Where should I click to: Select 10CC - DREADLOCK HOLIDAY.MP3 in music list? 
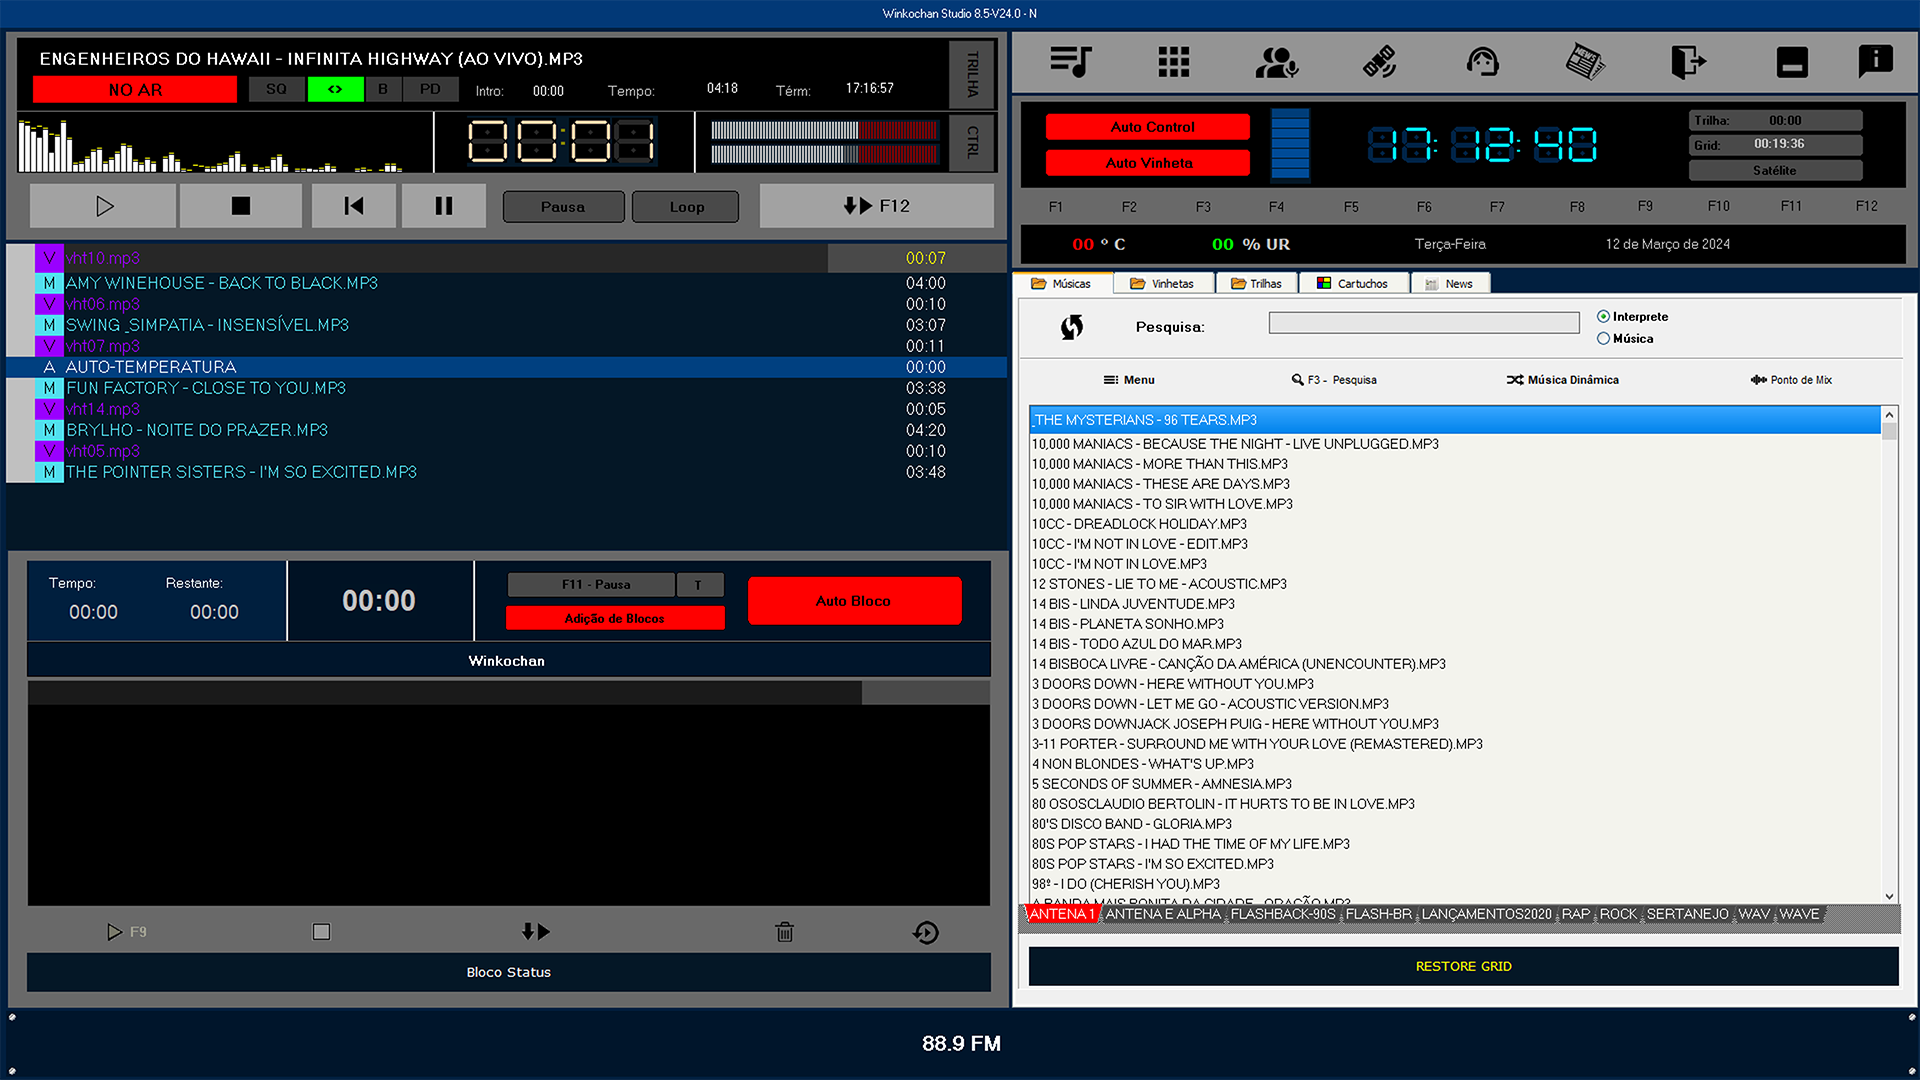[1455, 524]
